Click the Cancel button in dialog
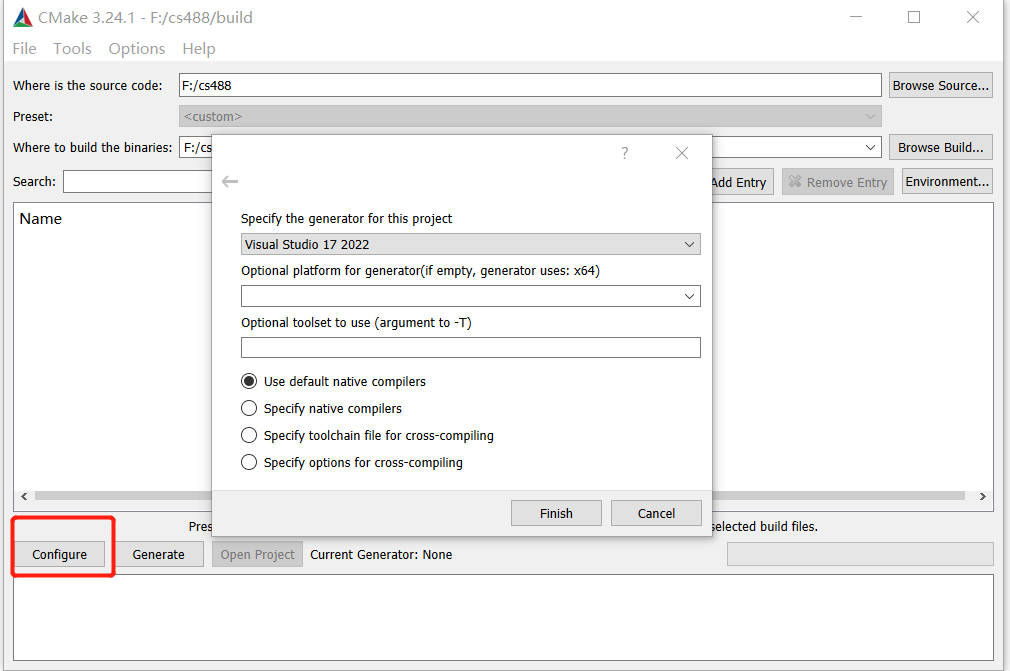 pyautogui.click(x=656, y=513)
